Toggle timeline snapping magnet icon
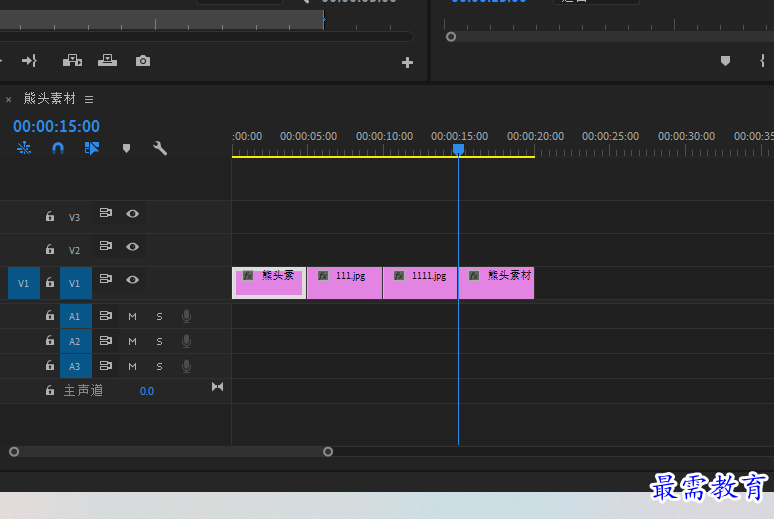This screenshot has width=774, height=519. [58, 148]
